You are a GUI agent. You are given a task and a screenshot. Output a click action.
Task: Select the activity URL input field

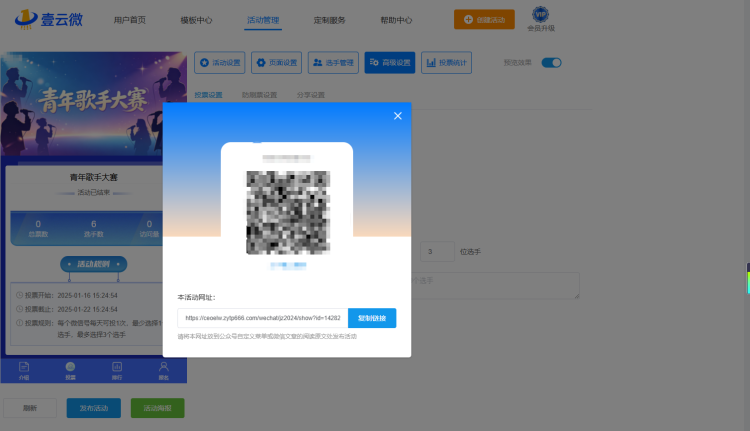263,318
